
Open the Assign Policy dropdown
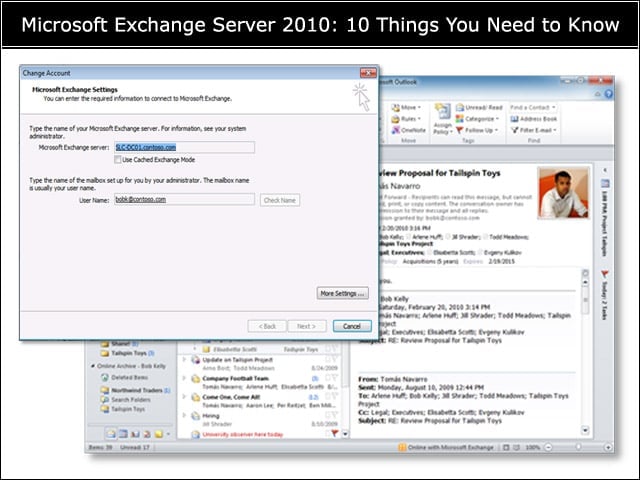(x=442, y=119)
